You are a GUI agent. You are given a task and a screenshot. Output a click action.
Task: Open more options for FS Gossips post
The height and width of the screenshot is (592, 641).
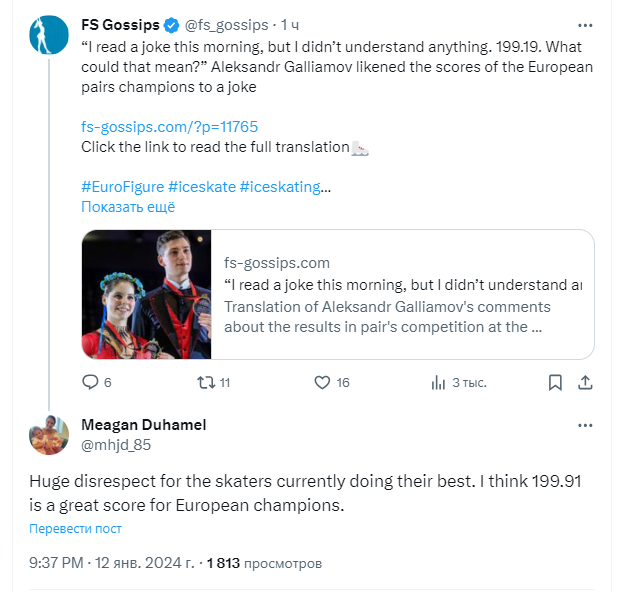[x=586, y=24]
